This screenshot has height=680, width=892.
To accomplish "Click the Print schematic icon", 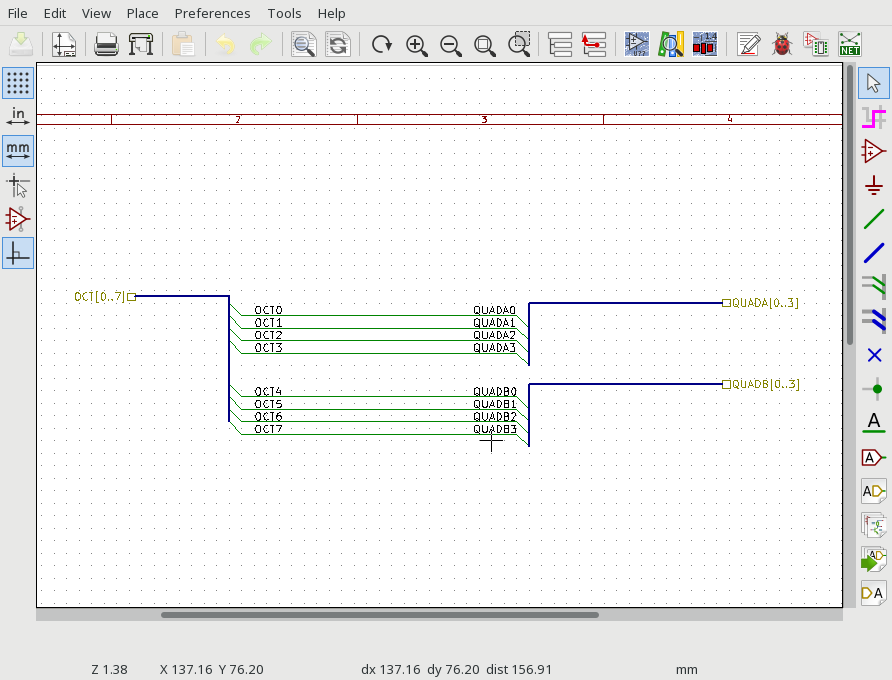I will pos(106,44).
